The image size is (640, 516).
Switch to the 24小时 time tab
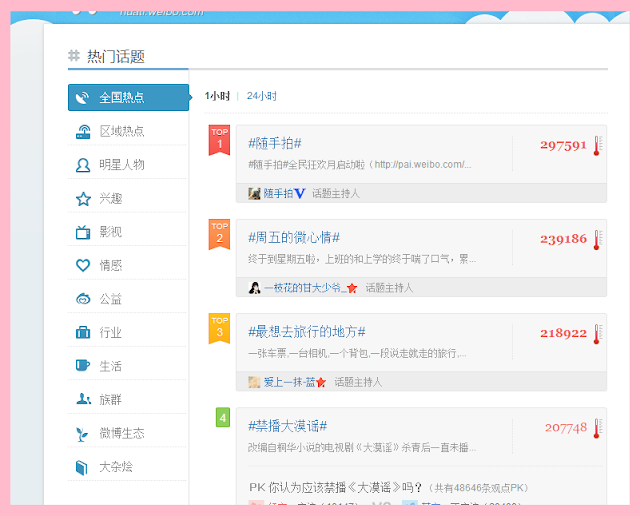(262, 96)
